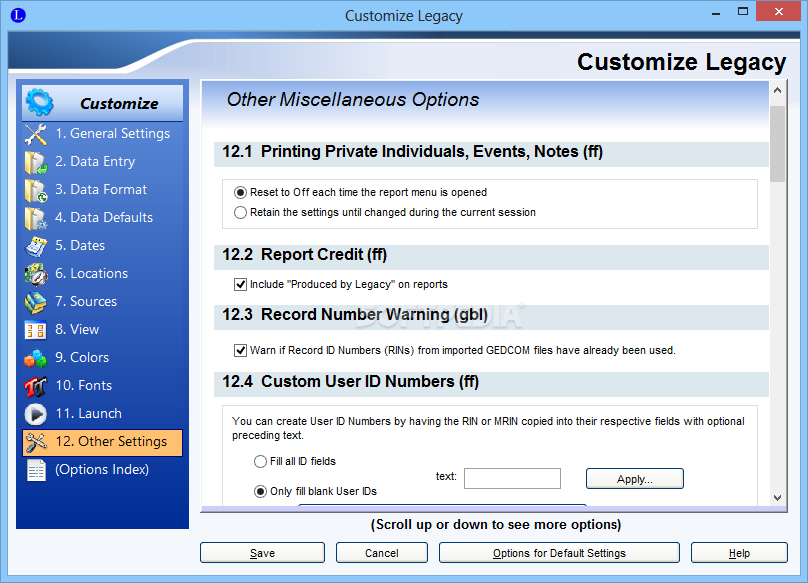The height and width of the screenshot is (583, 808).
Task: Click the General Settings crossed tools icon
Action: click(x=36, y=134)
